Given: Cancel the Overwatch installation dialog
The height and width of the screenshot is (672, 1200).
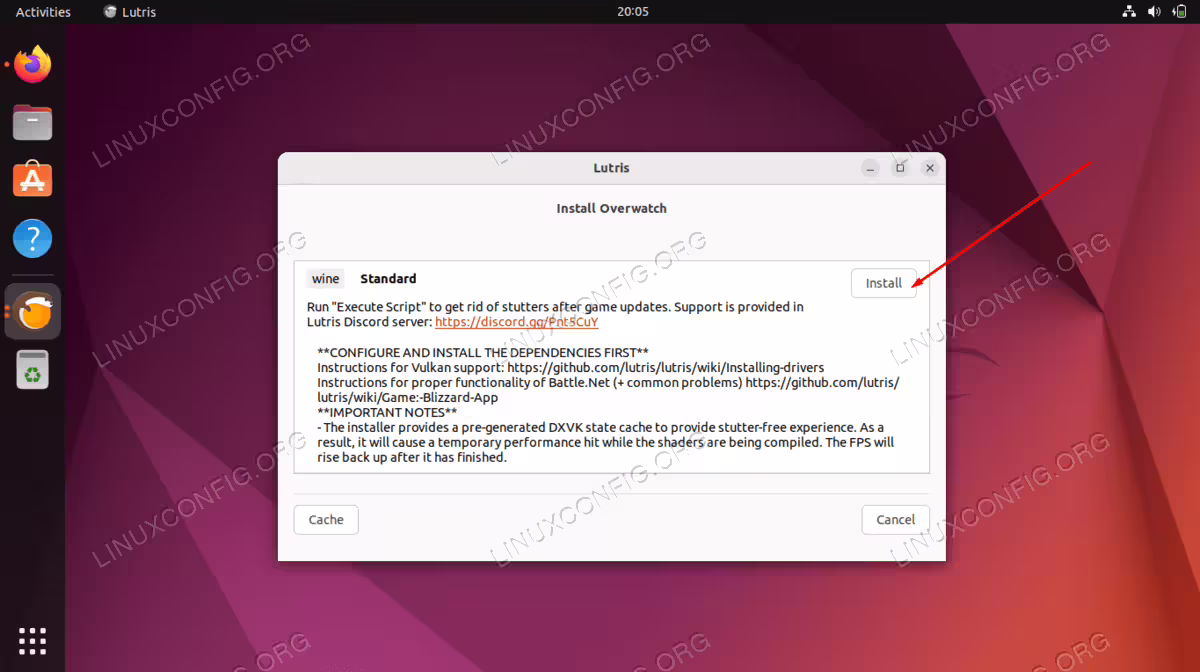Looking at the screenshot, I should 895,519.
